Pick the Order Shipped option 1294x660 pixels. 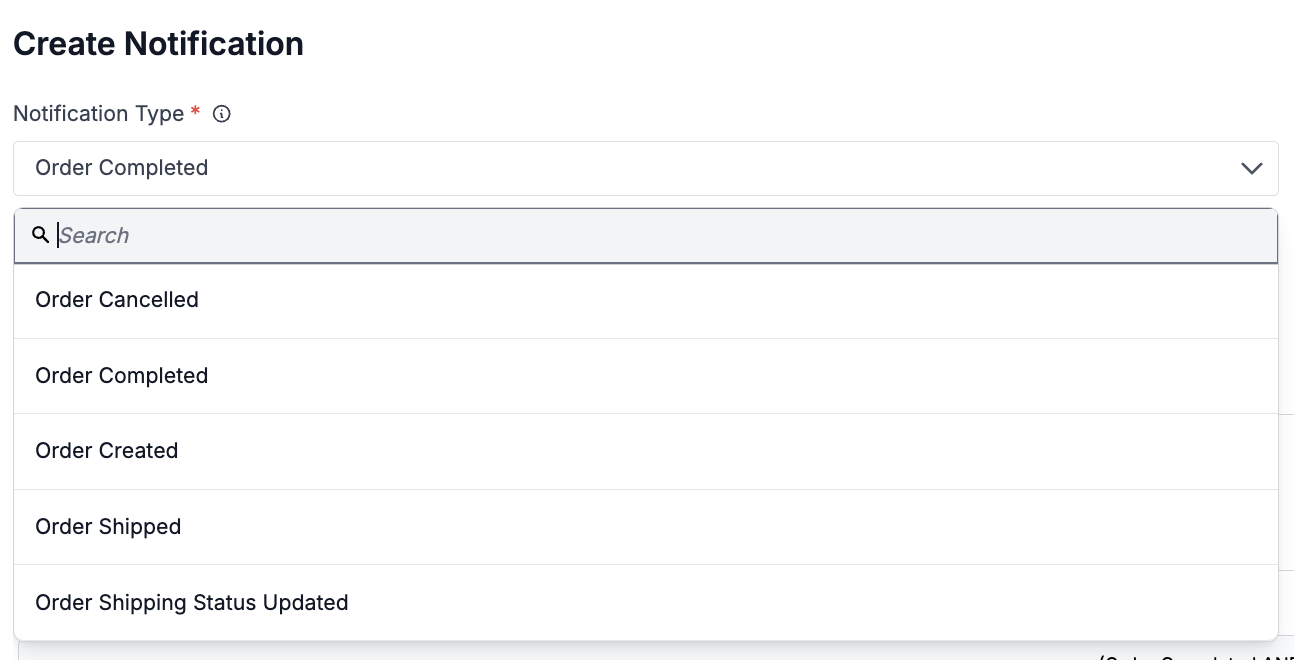click(108, 527)
